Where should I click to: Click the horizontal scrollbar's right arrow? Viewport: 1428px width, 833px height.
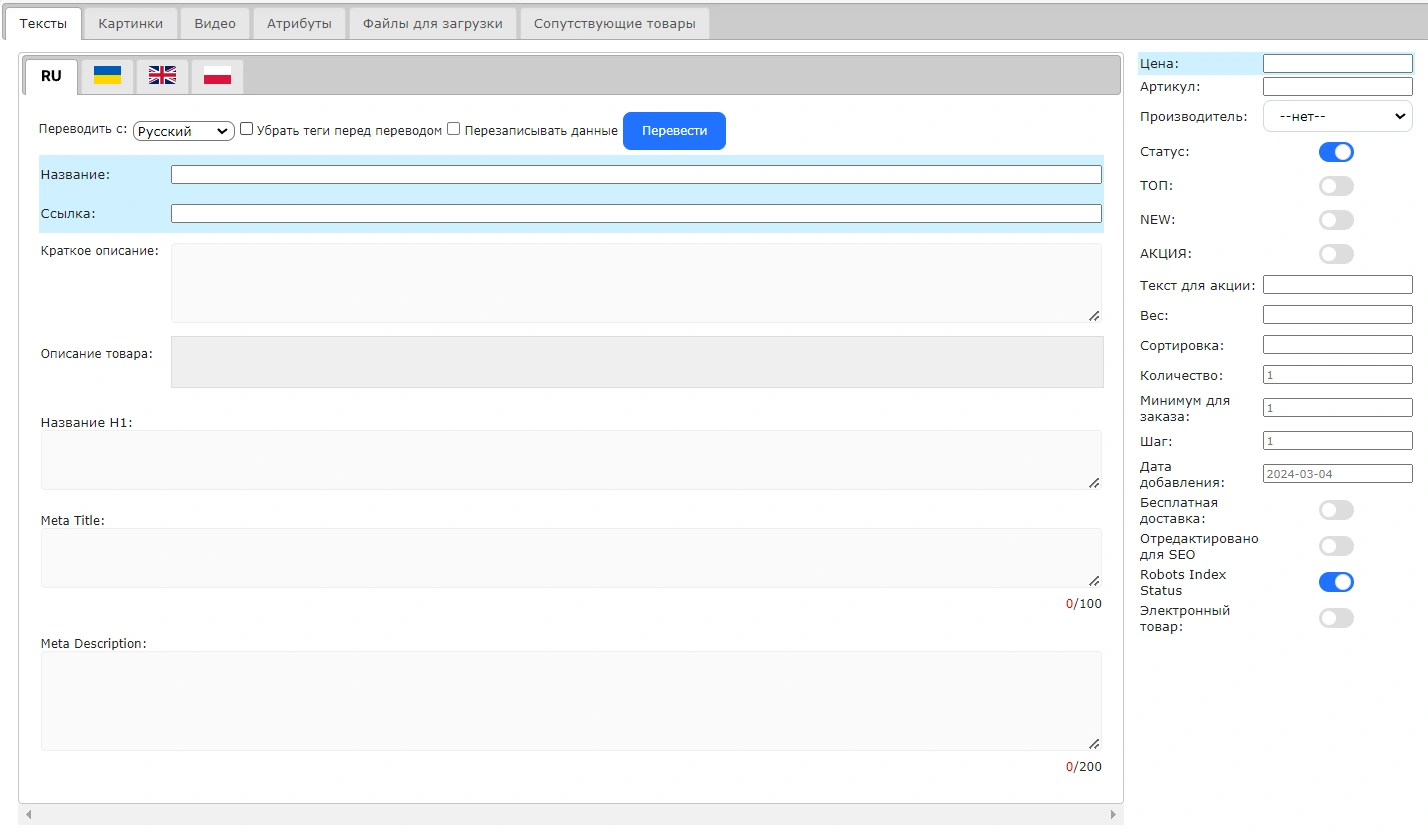(1113, 815)
